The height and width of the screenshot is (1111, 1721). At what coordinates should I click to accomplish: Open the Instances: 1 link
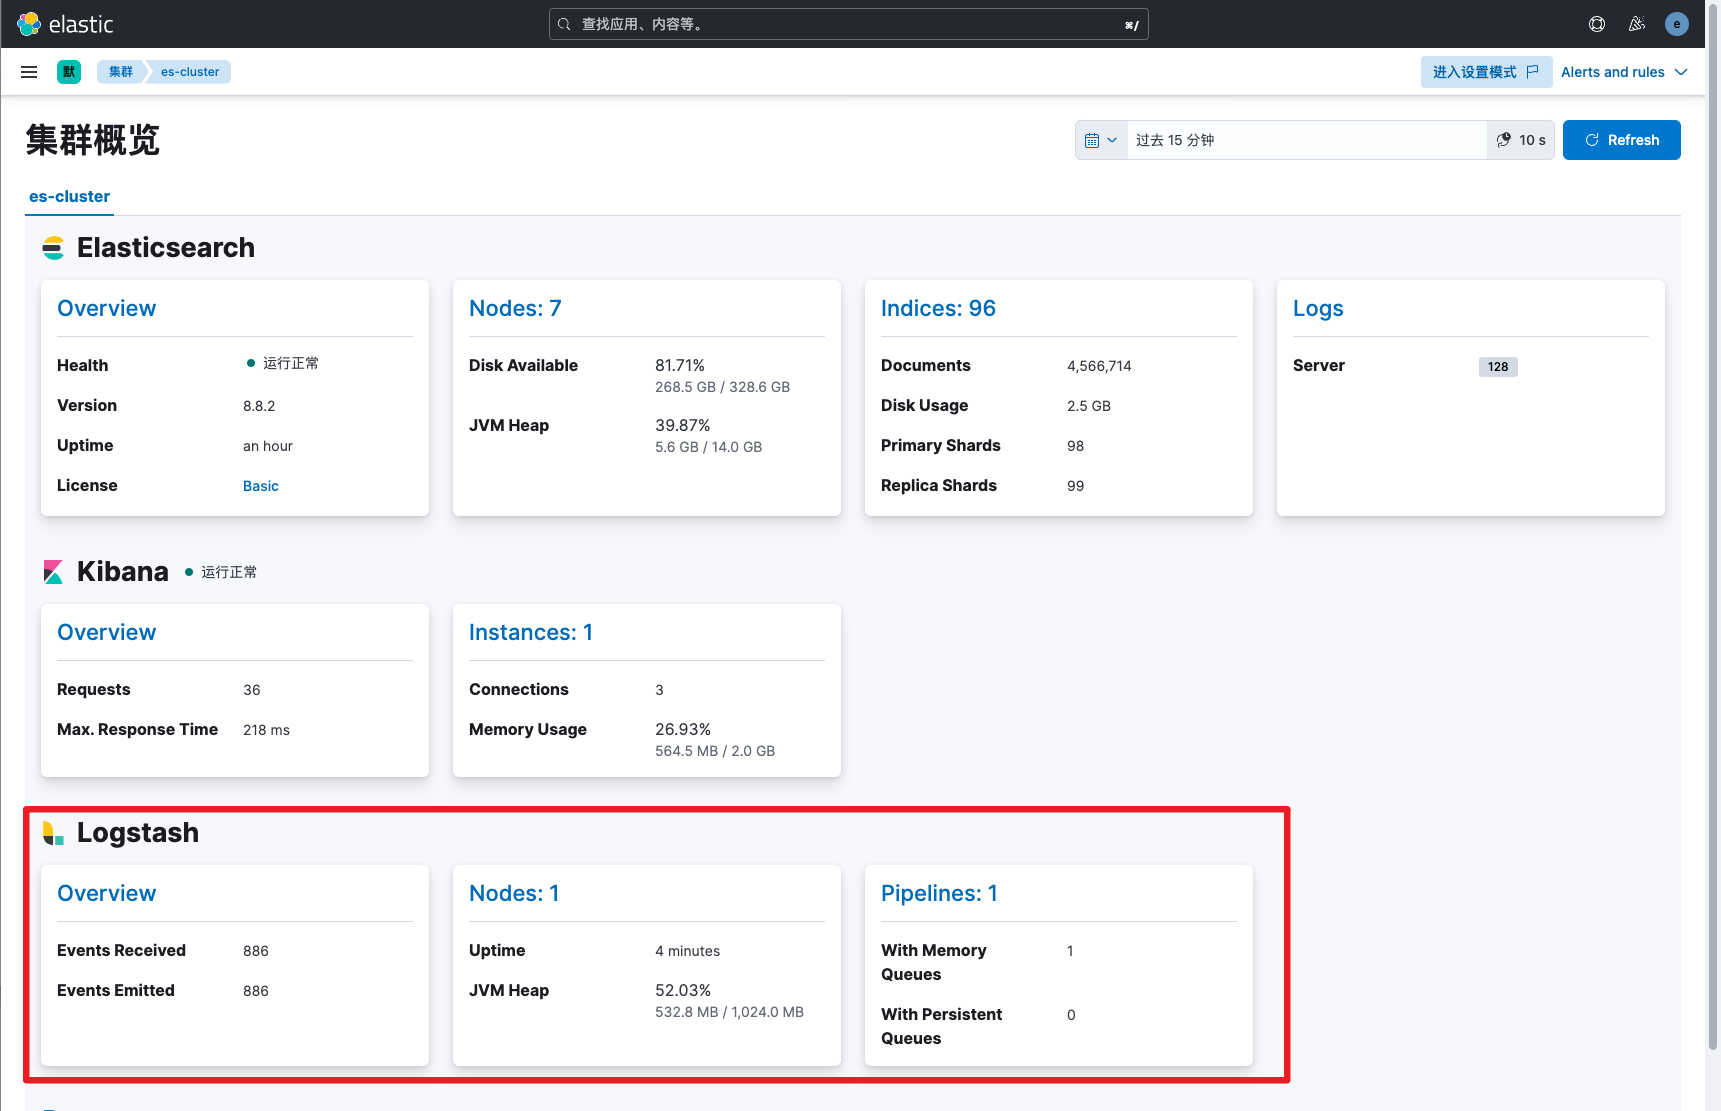click(x=531, y=633)
